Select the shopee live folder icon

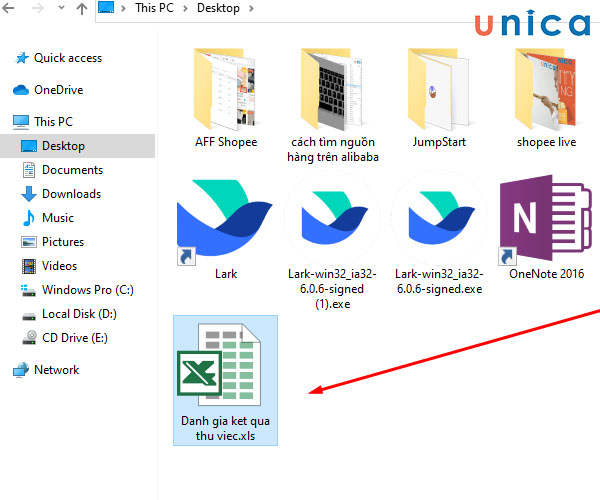click(x=546, y=89)
